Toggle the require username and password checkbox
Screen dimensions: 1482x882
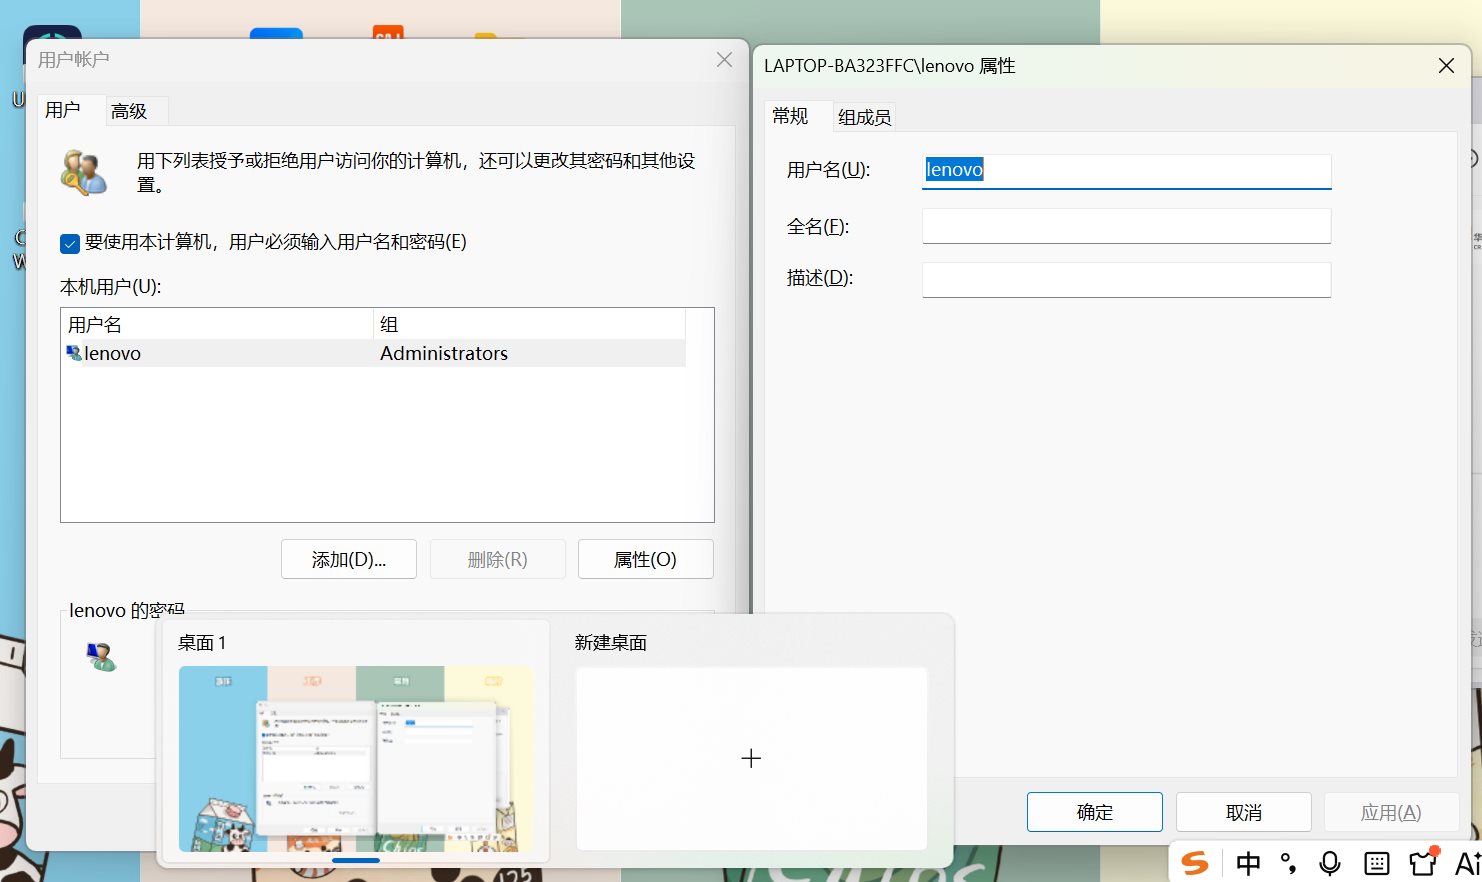coord(70,243)
